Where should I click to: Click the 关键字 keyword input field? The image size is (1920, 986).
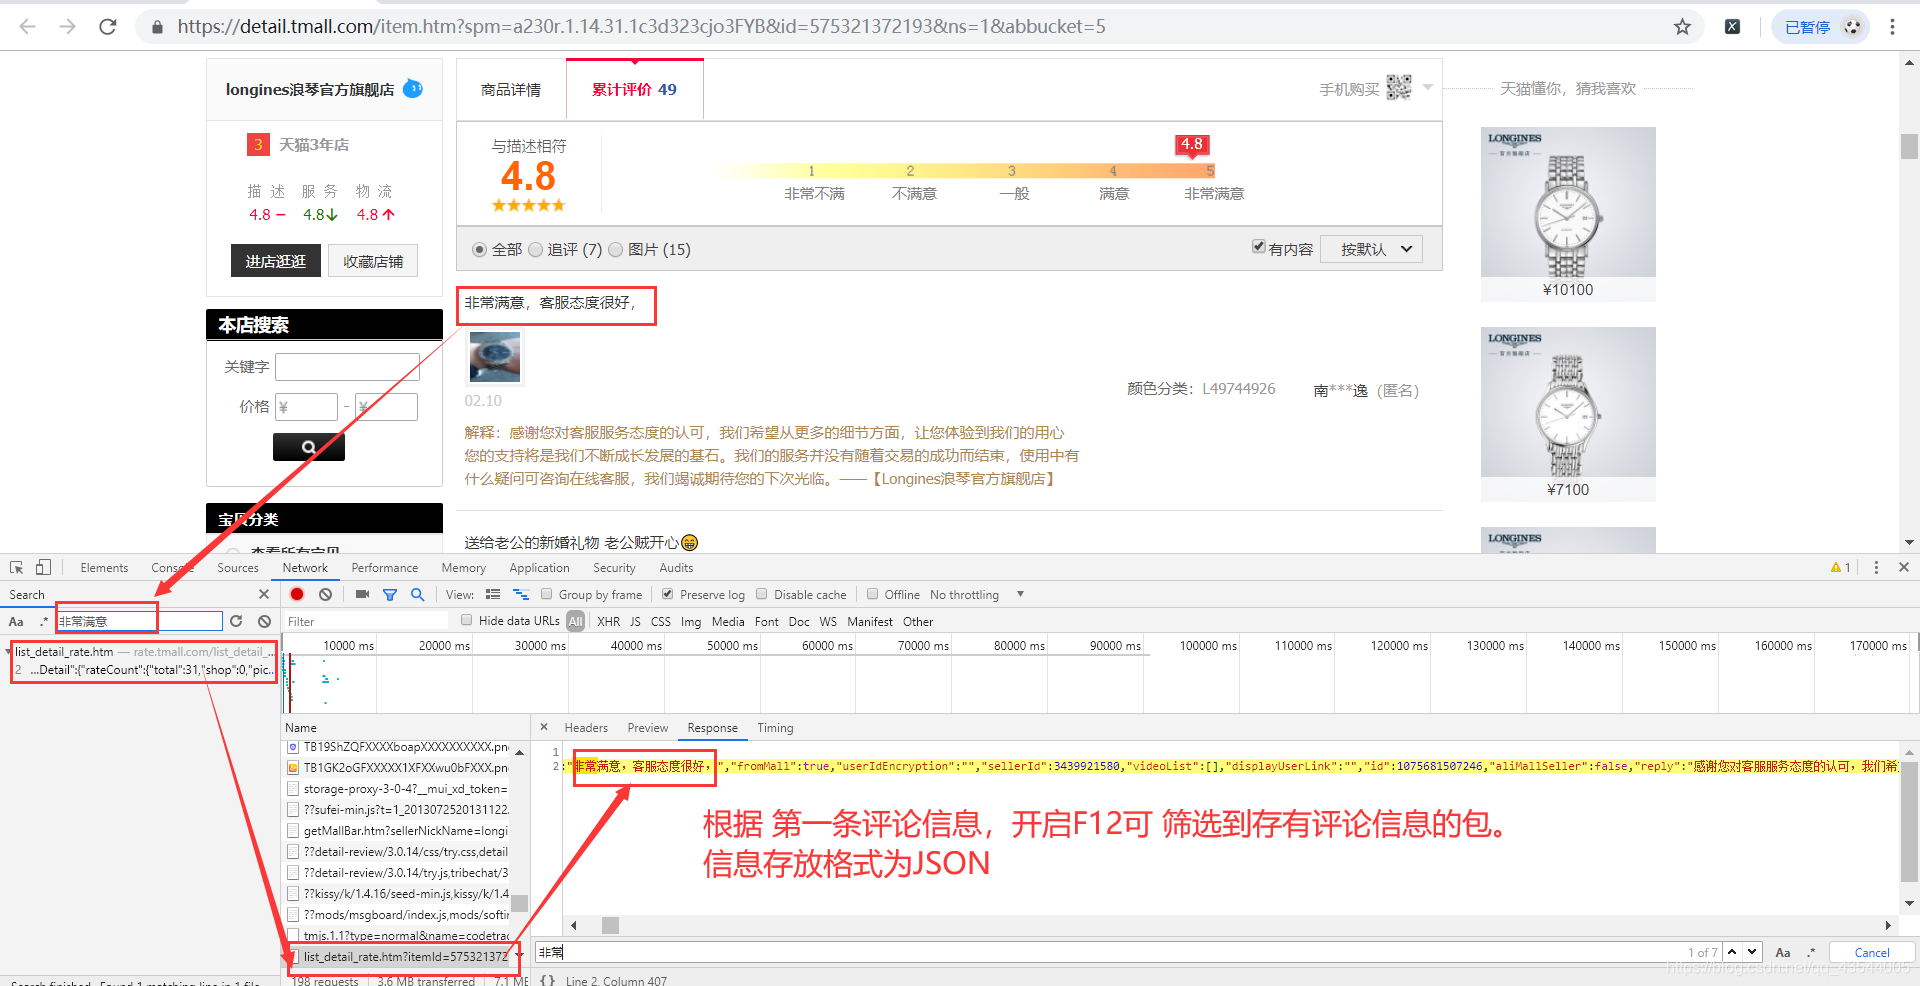coord(347,367)
